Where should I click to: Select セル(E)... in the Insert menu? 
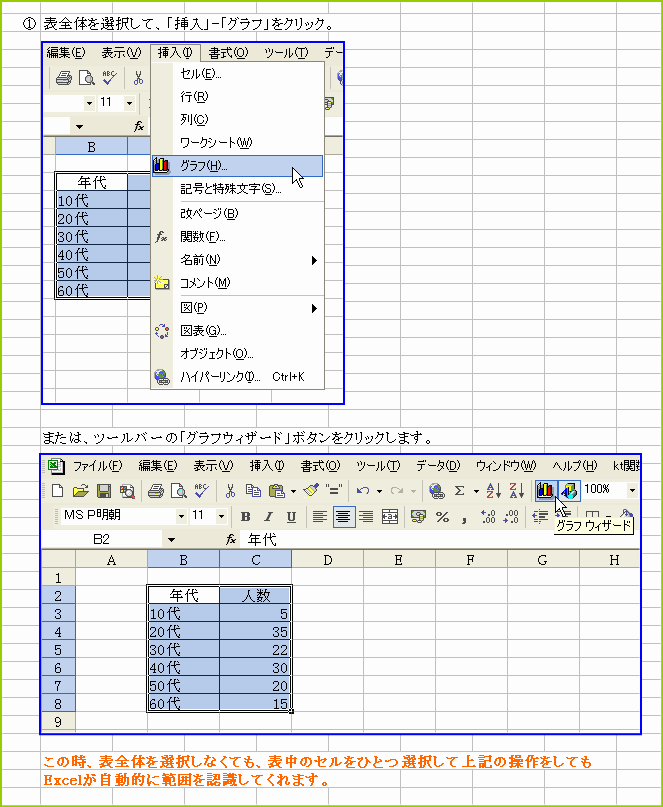237,74
